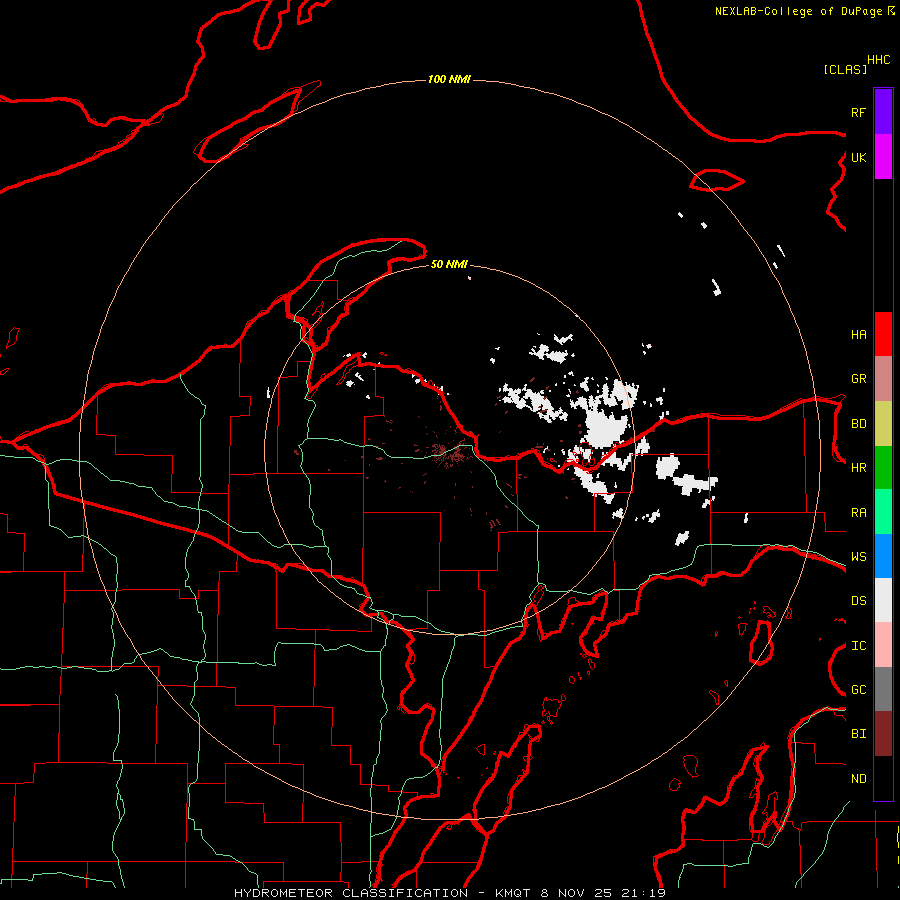Click the UK magenta legend color swatch
The height and width of the screenshot is (900, 900).
click(x=883, y=157)
